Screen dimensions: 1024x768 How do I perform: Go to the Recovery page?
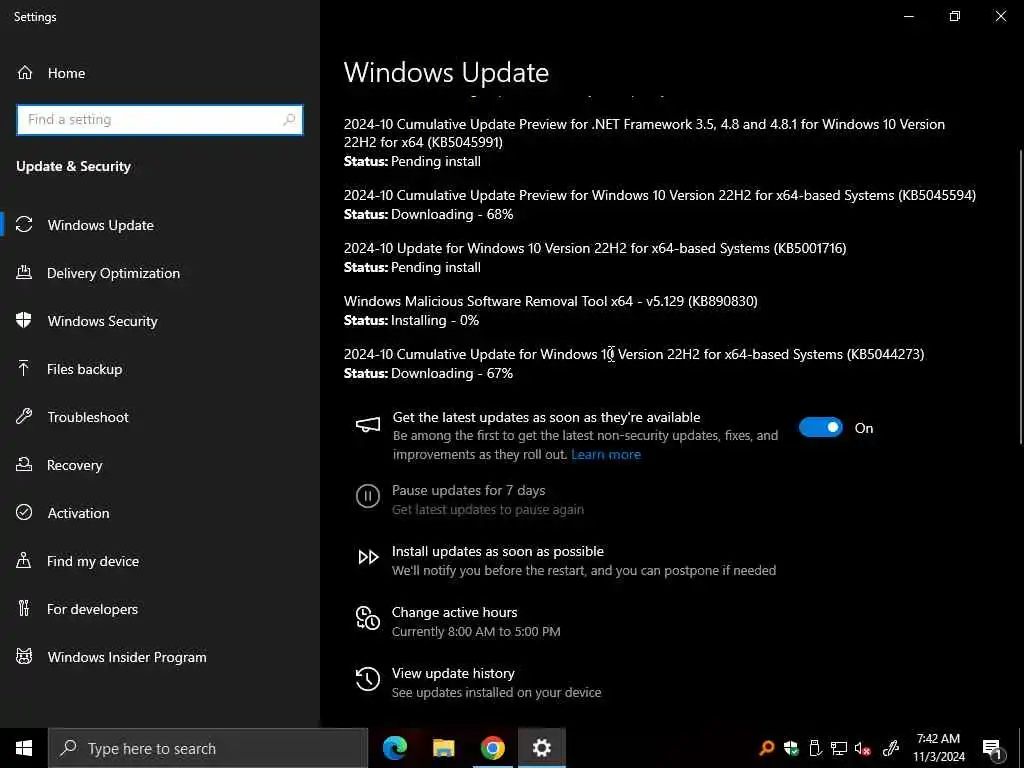pyautogui.click(x=74, y=465)
